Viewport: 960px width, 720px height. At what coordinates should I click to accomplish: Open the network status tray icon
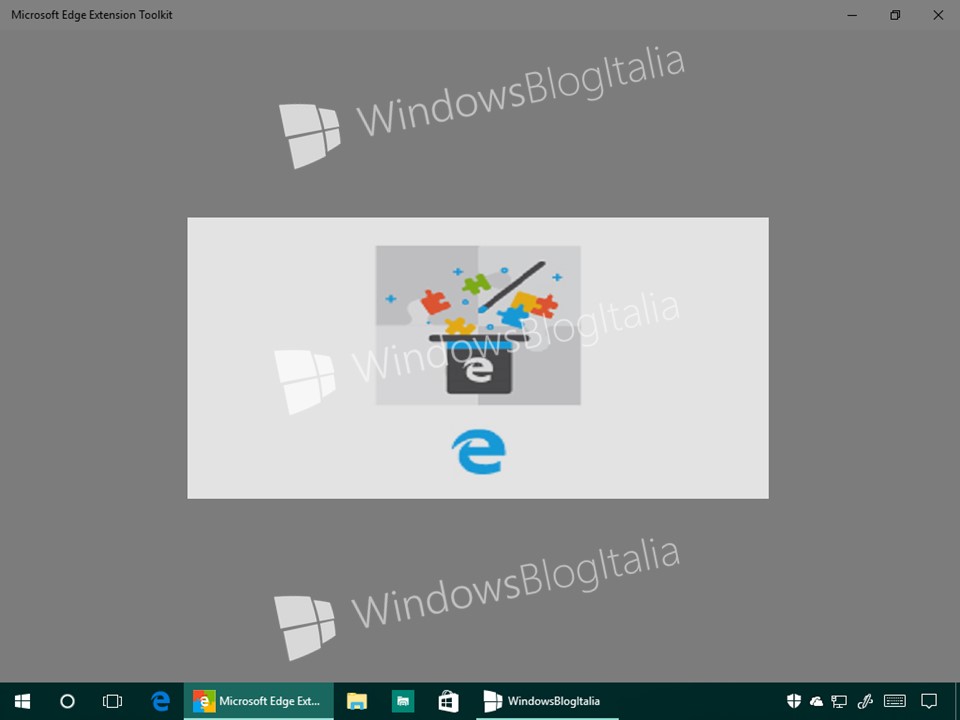pyautogui.click(x=839, y=702)
